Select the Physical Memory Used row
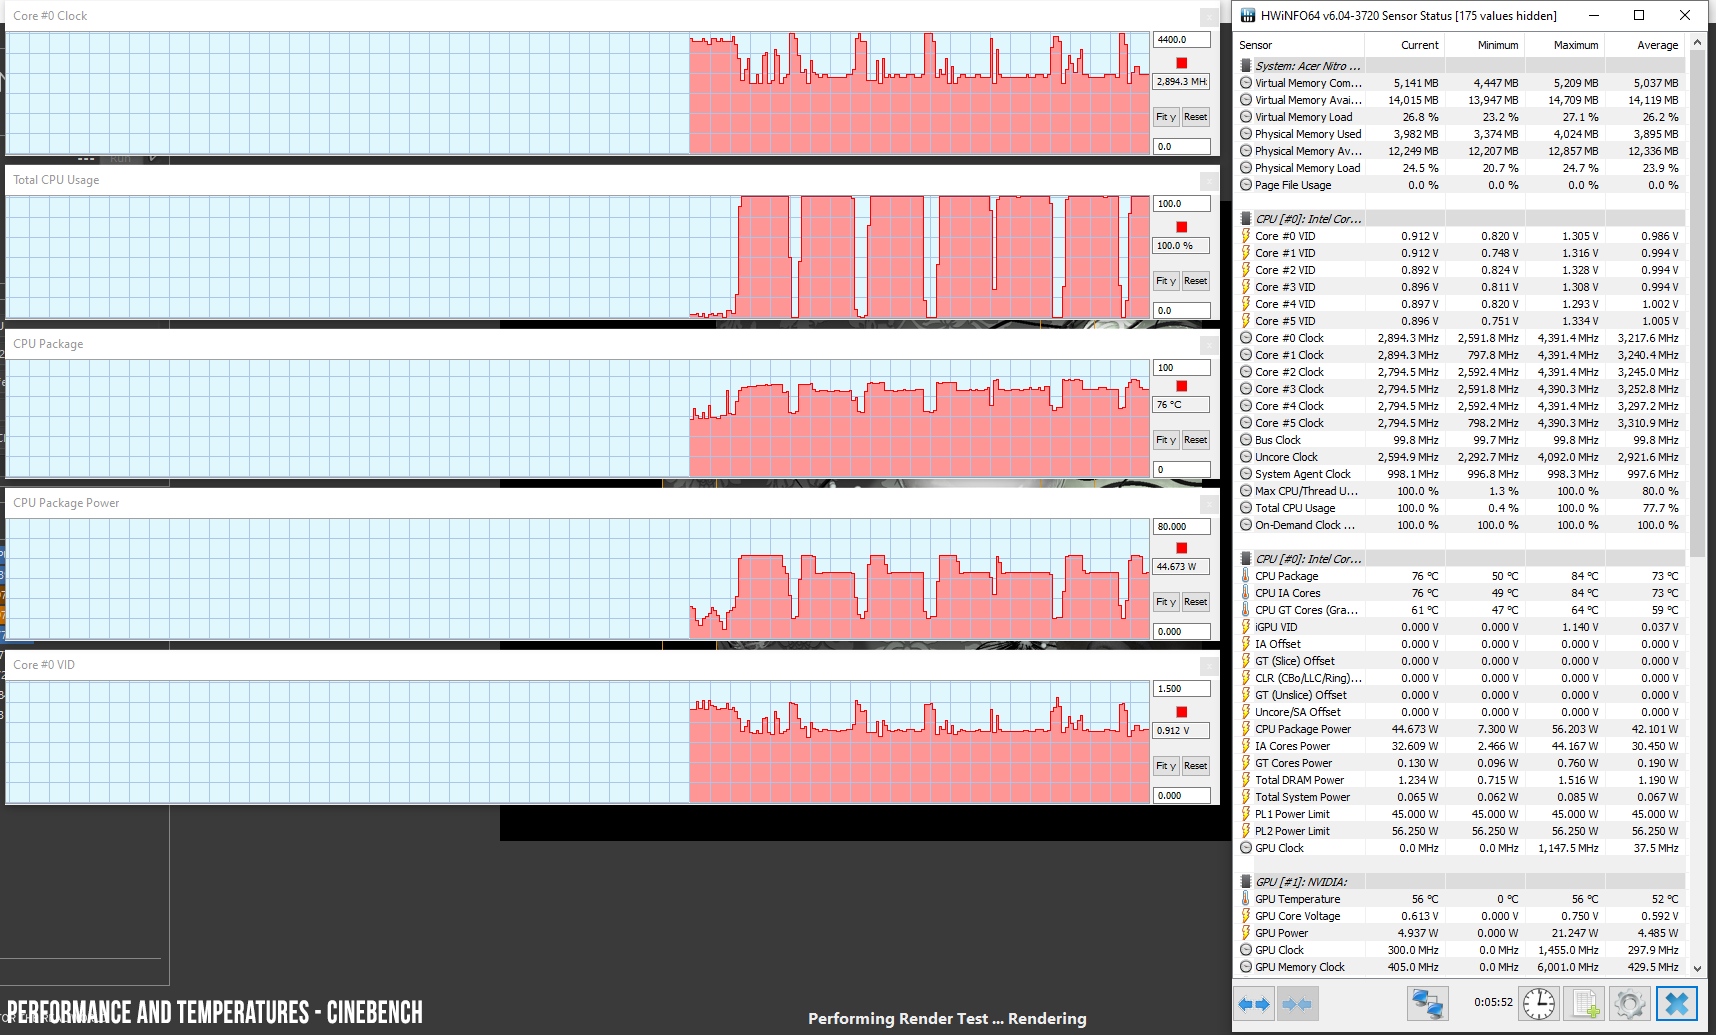1716x1035 pixels. point(1461,134)
